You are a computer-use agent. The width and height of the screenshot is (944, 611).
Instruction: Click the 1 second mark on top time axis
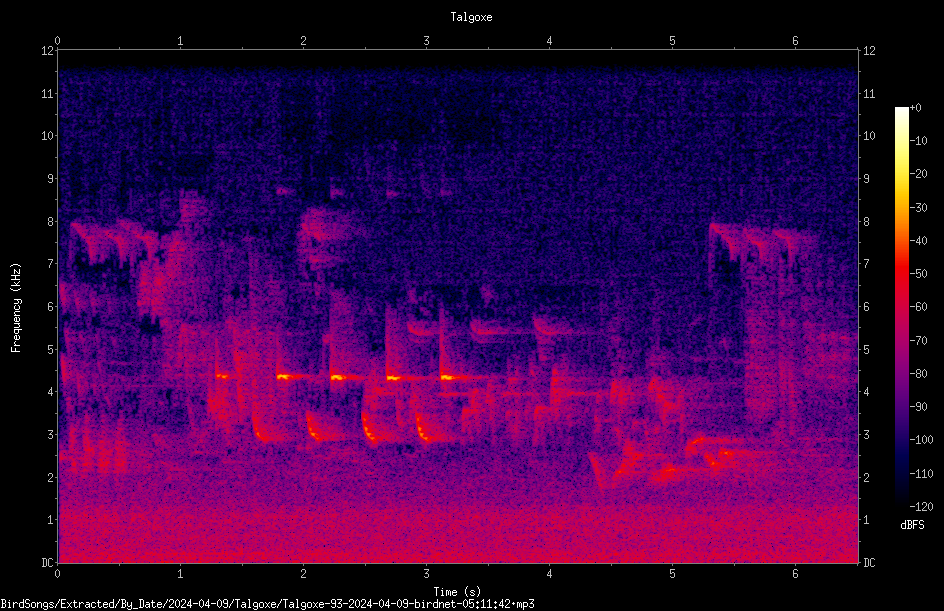click(x=180, y=41)
